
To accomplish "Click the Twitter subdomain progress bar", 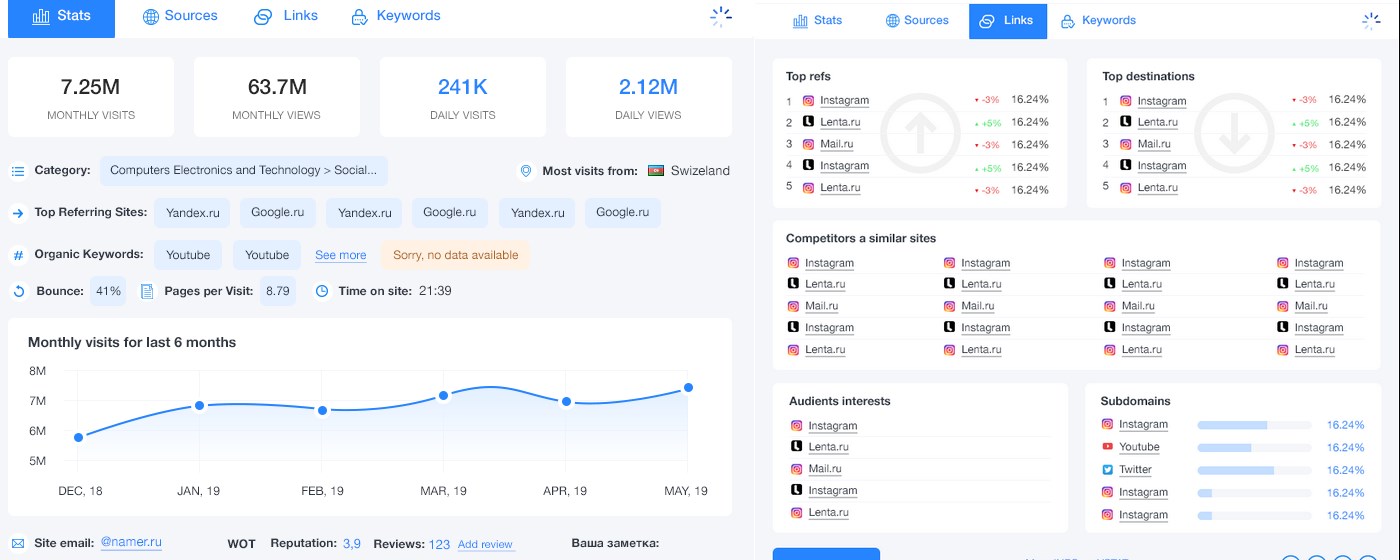I will pos(1254,470).
